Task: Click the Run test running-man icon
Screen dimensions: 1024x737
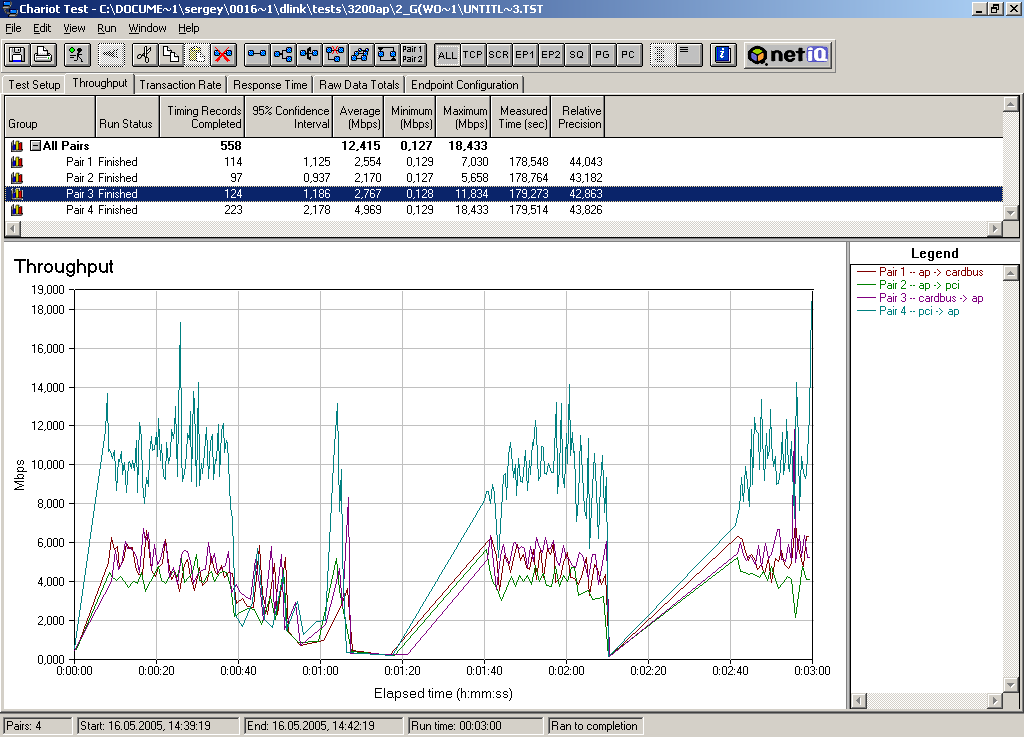Action: click(x=79, y=54)
